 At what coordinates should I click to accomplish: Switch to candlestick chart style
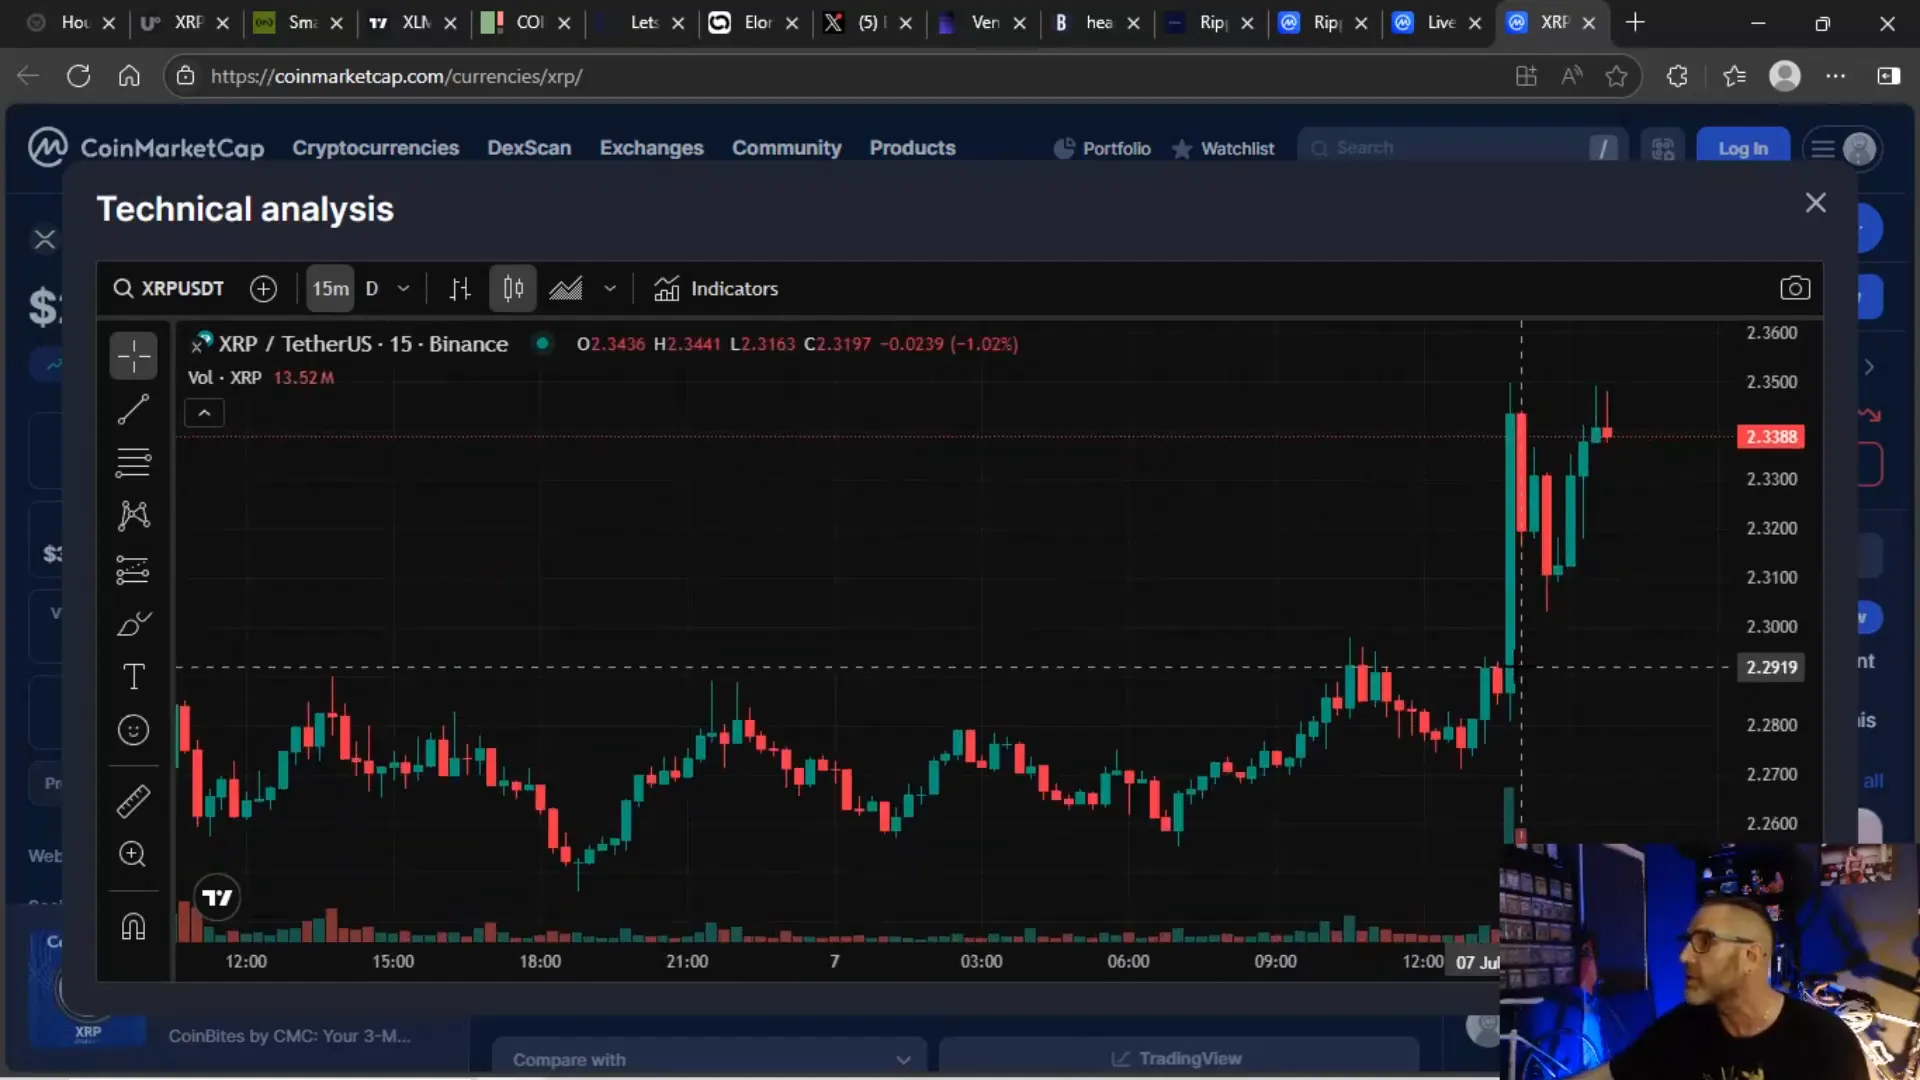[513, 289]
